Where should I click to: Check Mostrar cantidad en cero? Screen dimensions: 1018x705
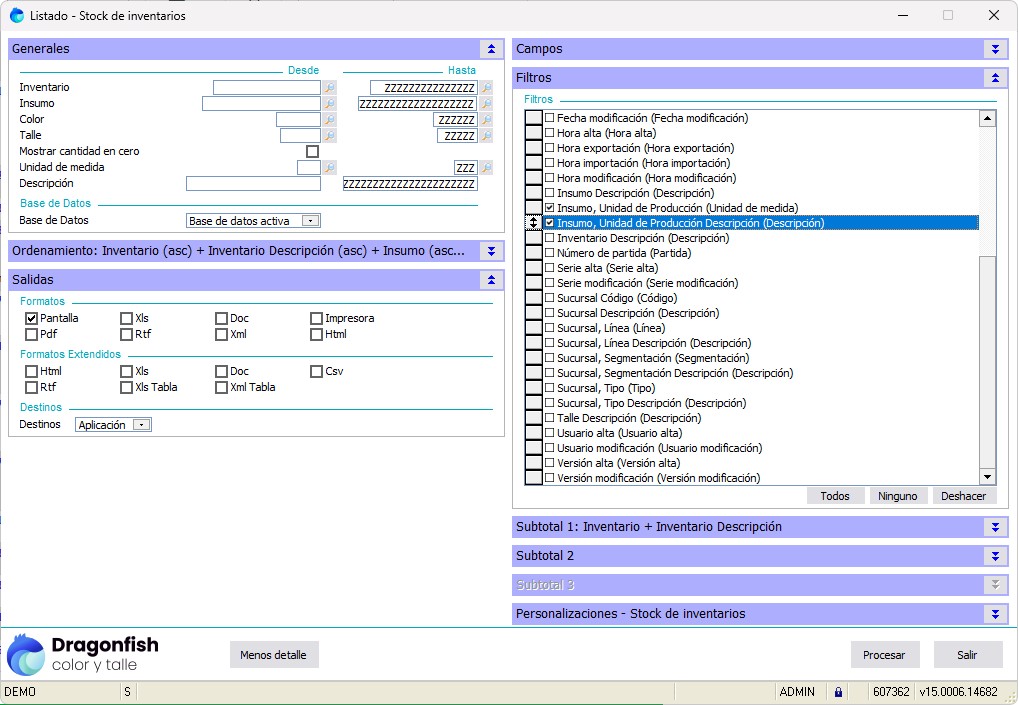[312, 152]
